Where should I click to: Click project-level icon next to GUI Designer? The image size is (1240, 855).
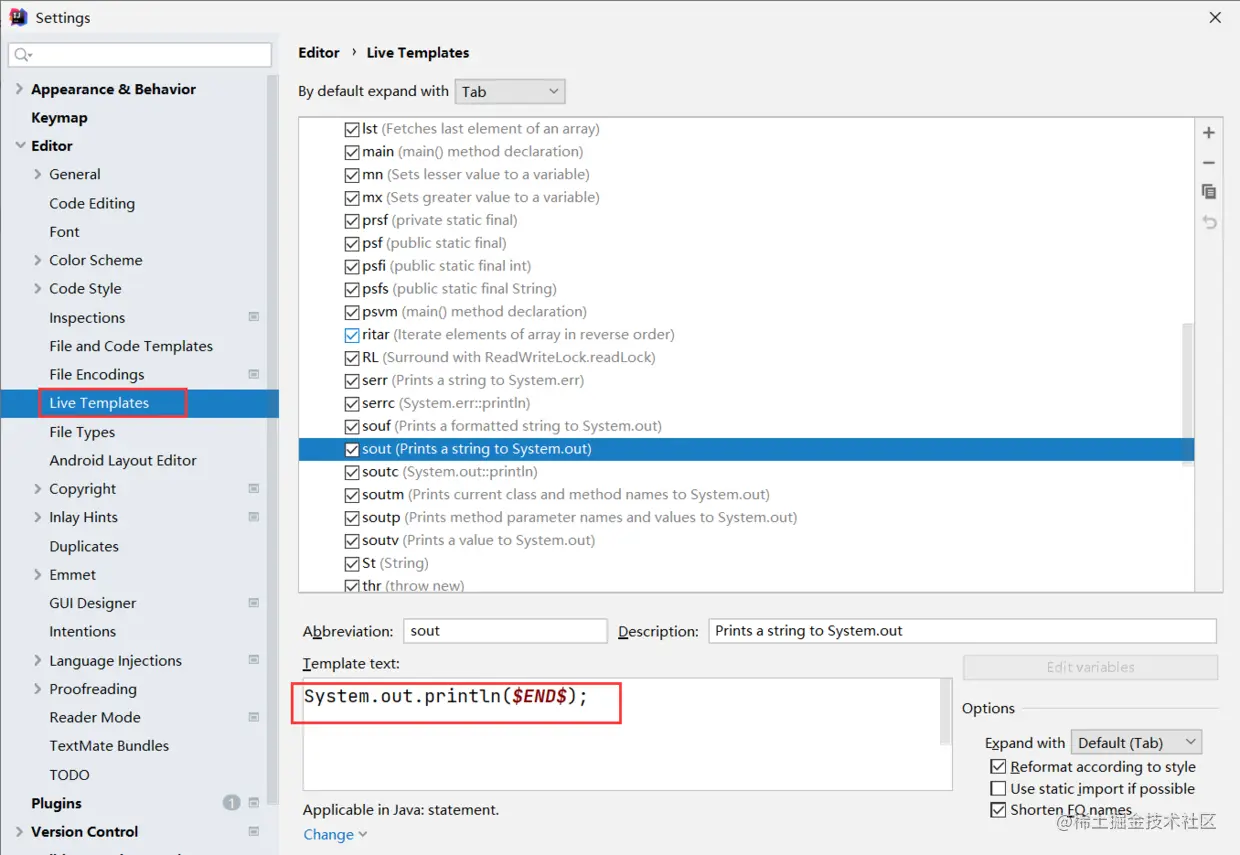[254, 603]
